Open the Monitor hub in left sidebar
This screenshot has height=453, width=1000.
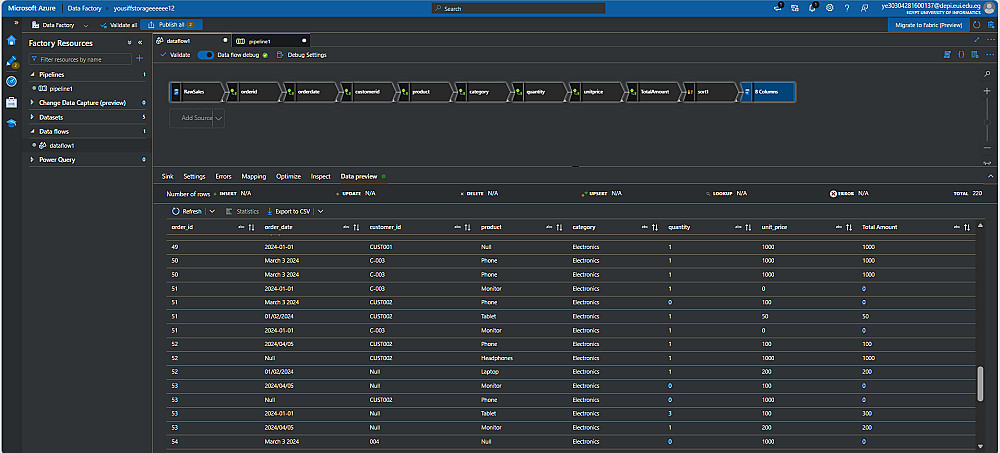tap(11, 81)
